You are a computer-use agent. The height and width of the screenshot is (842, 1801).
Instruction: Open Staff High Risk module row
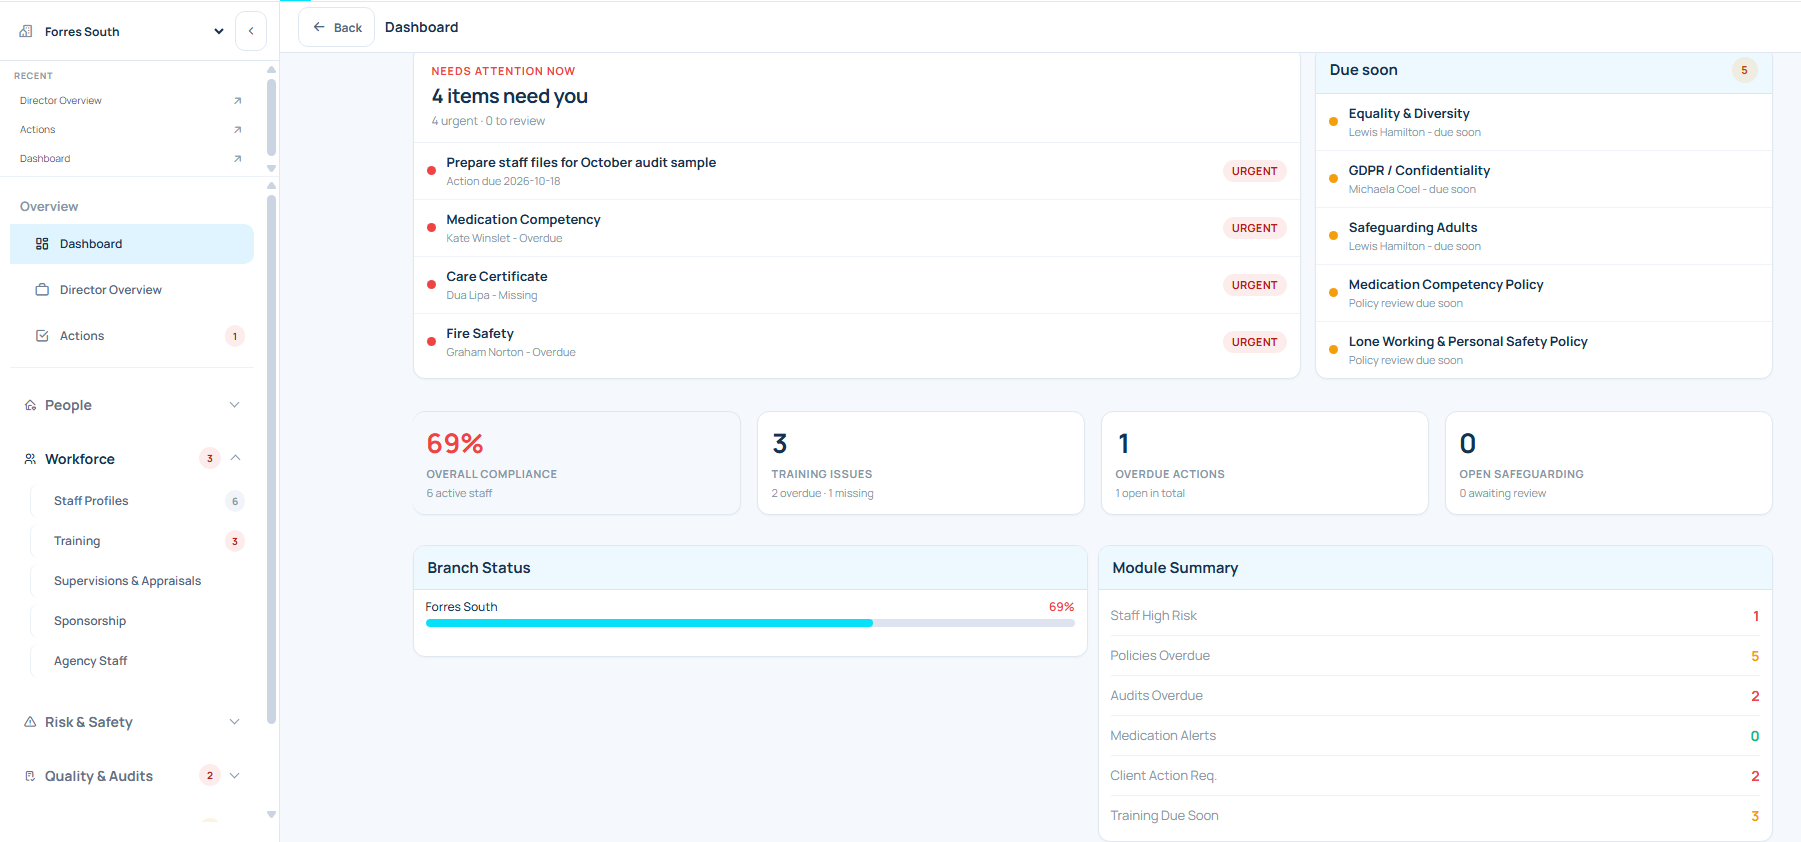coord(1435,616)
